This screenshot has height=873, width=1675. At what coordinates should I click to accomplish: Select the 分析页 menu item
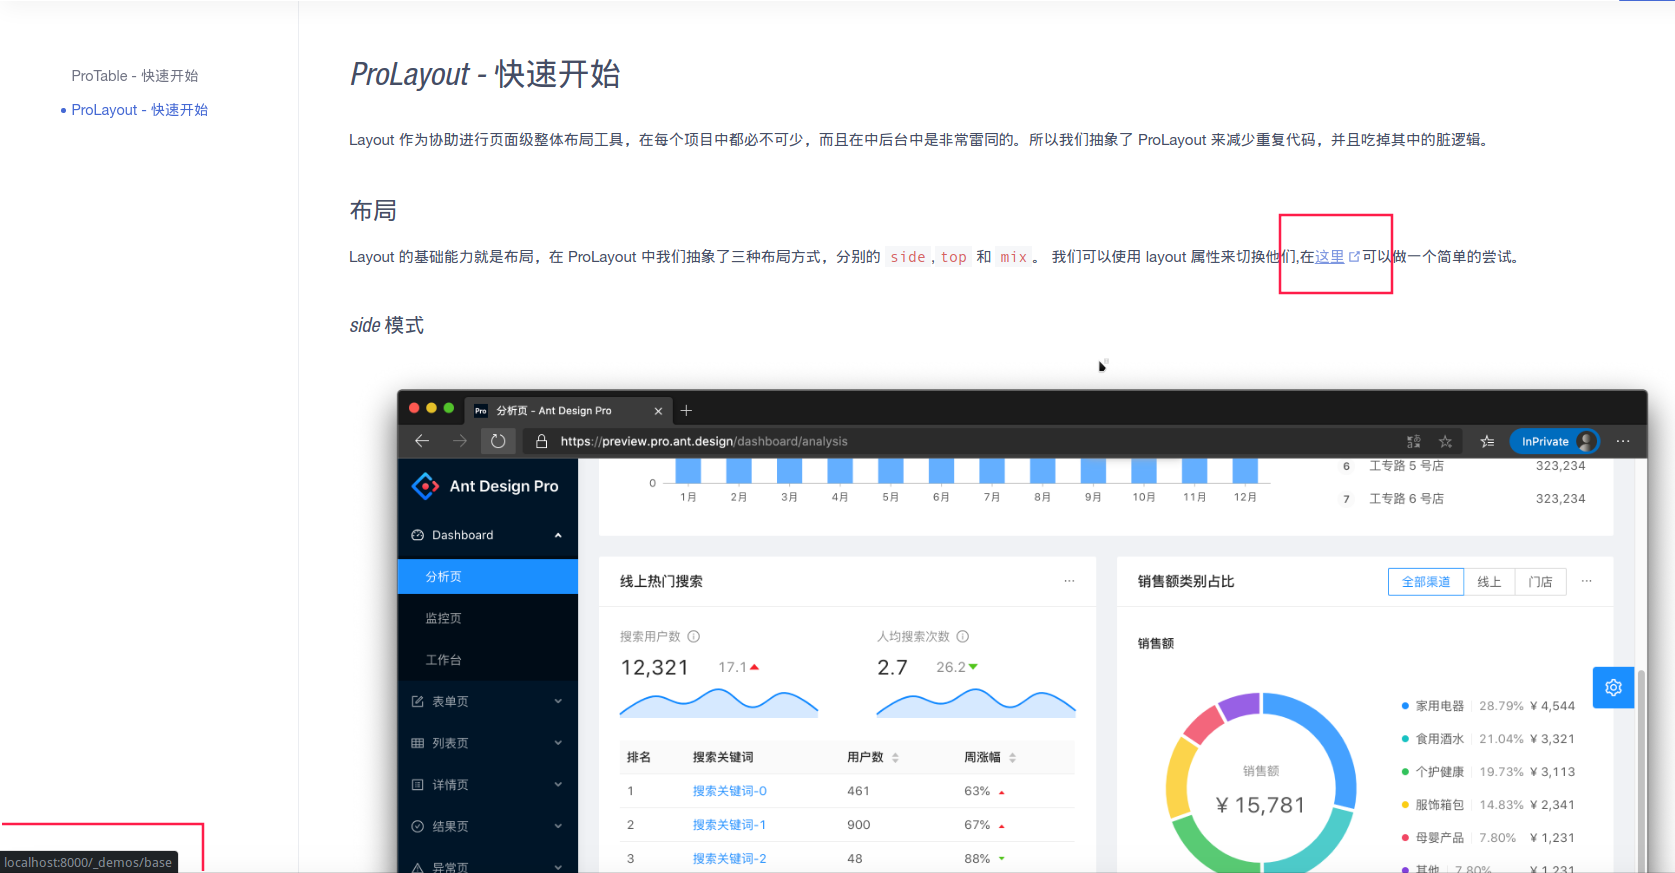click(488, 577)
